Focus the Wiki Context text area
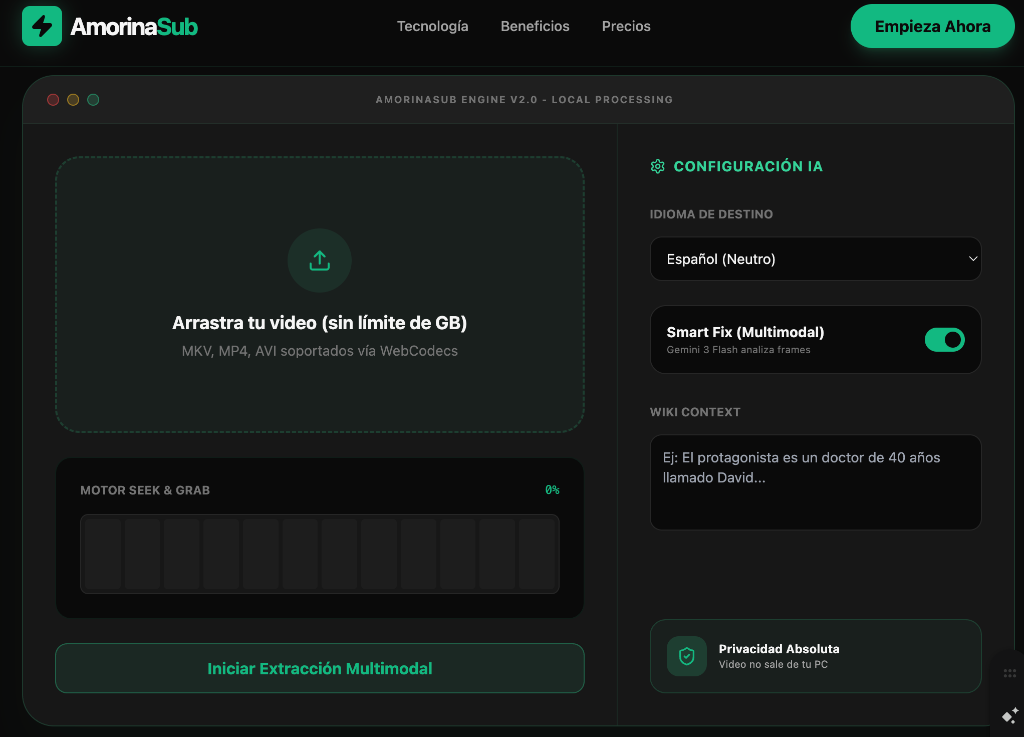The width and height of the screenshot is (1024, 737). (815, 482)
